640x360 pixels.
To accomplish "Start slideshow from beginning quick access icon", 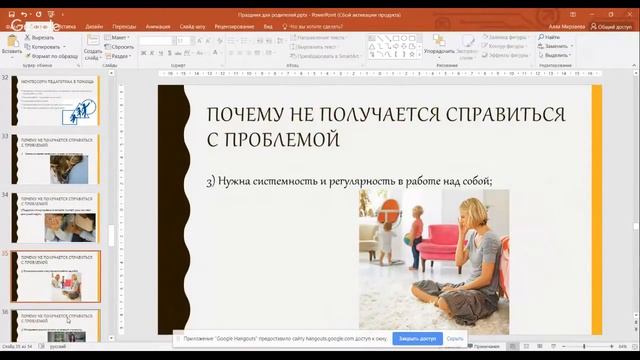I will tap(51, 14).
